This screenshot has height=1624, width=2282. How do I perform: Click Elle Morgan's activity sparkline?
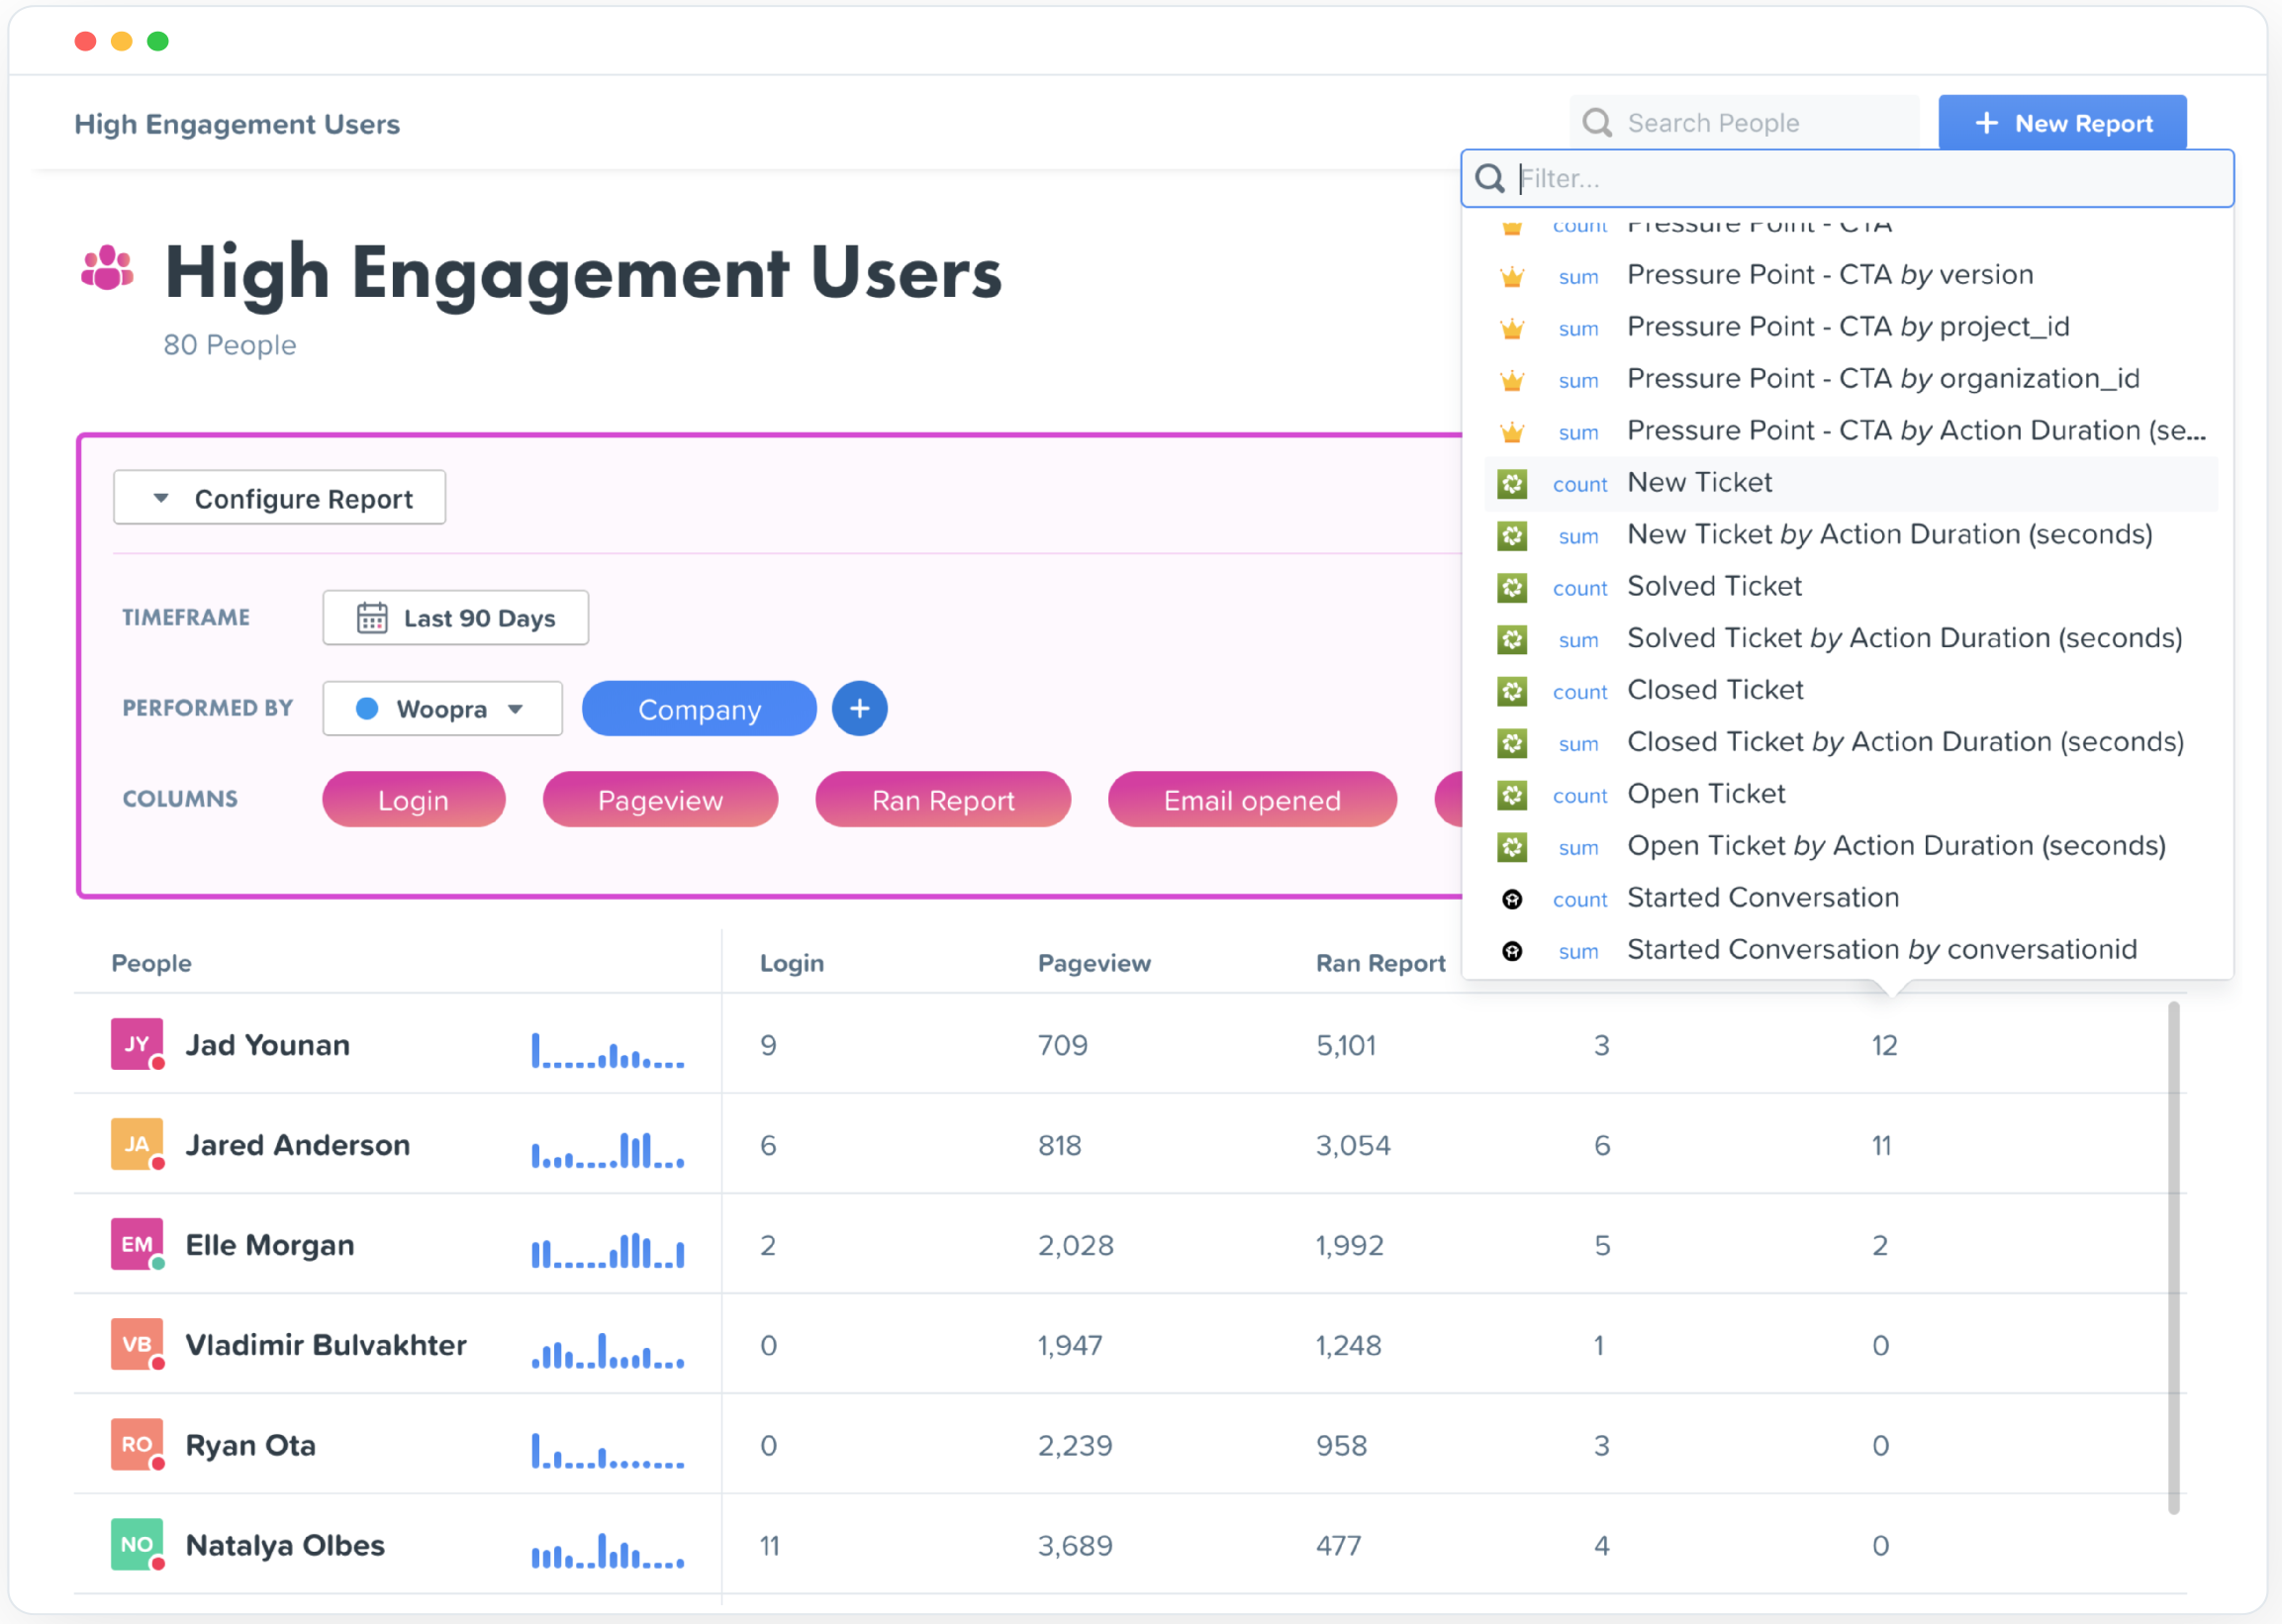(608, 1251)
